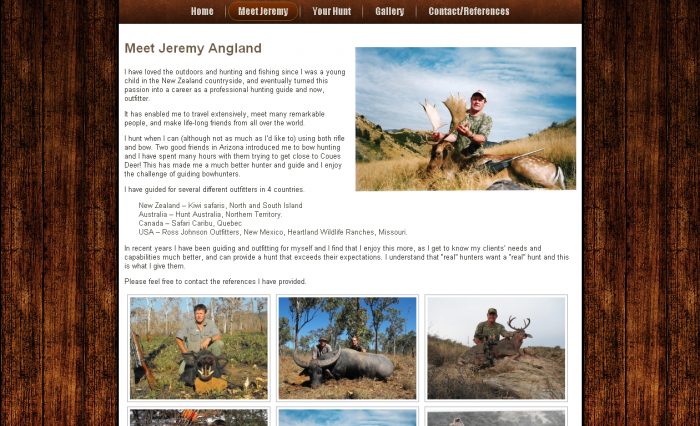Click the Meet Jeremy Angland heading

click(x=193, y=48)
